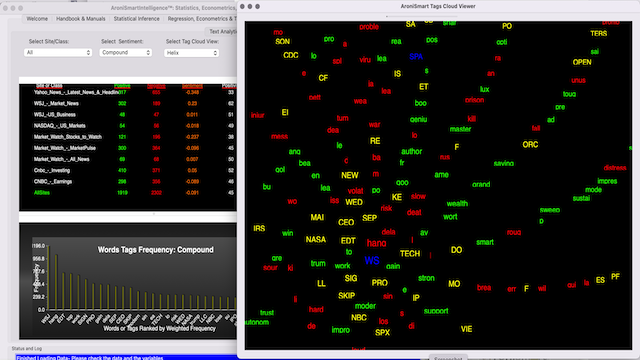Open the Welcome tab
This screenshot has width=640, height=360.
click(37, 19)
